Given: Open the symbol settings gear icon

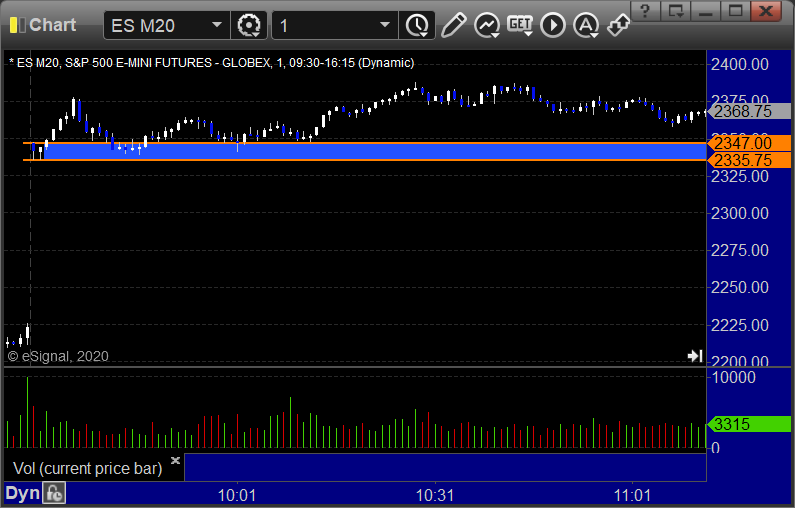Looking at the screenshot, I should [x=248, y=25].
